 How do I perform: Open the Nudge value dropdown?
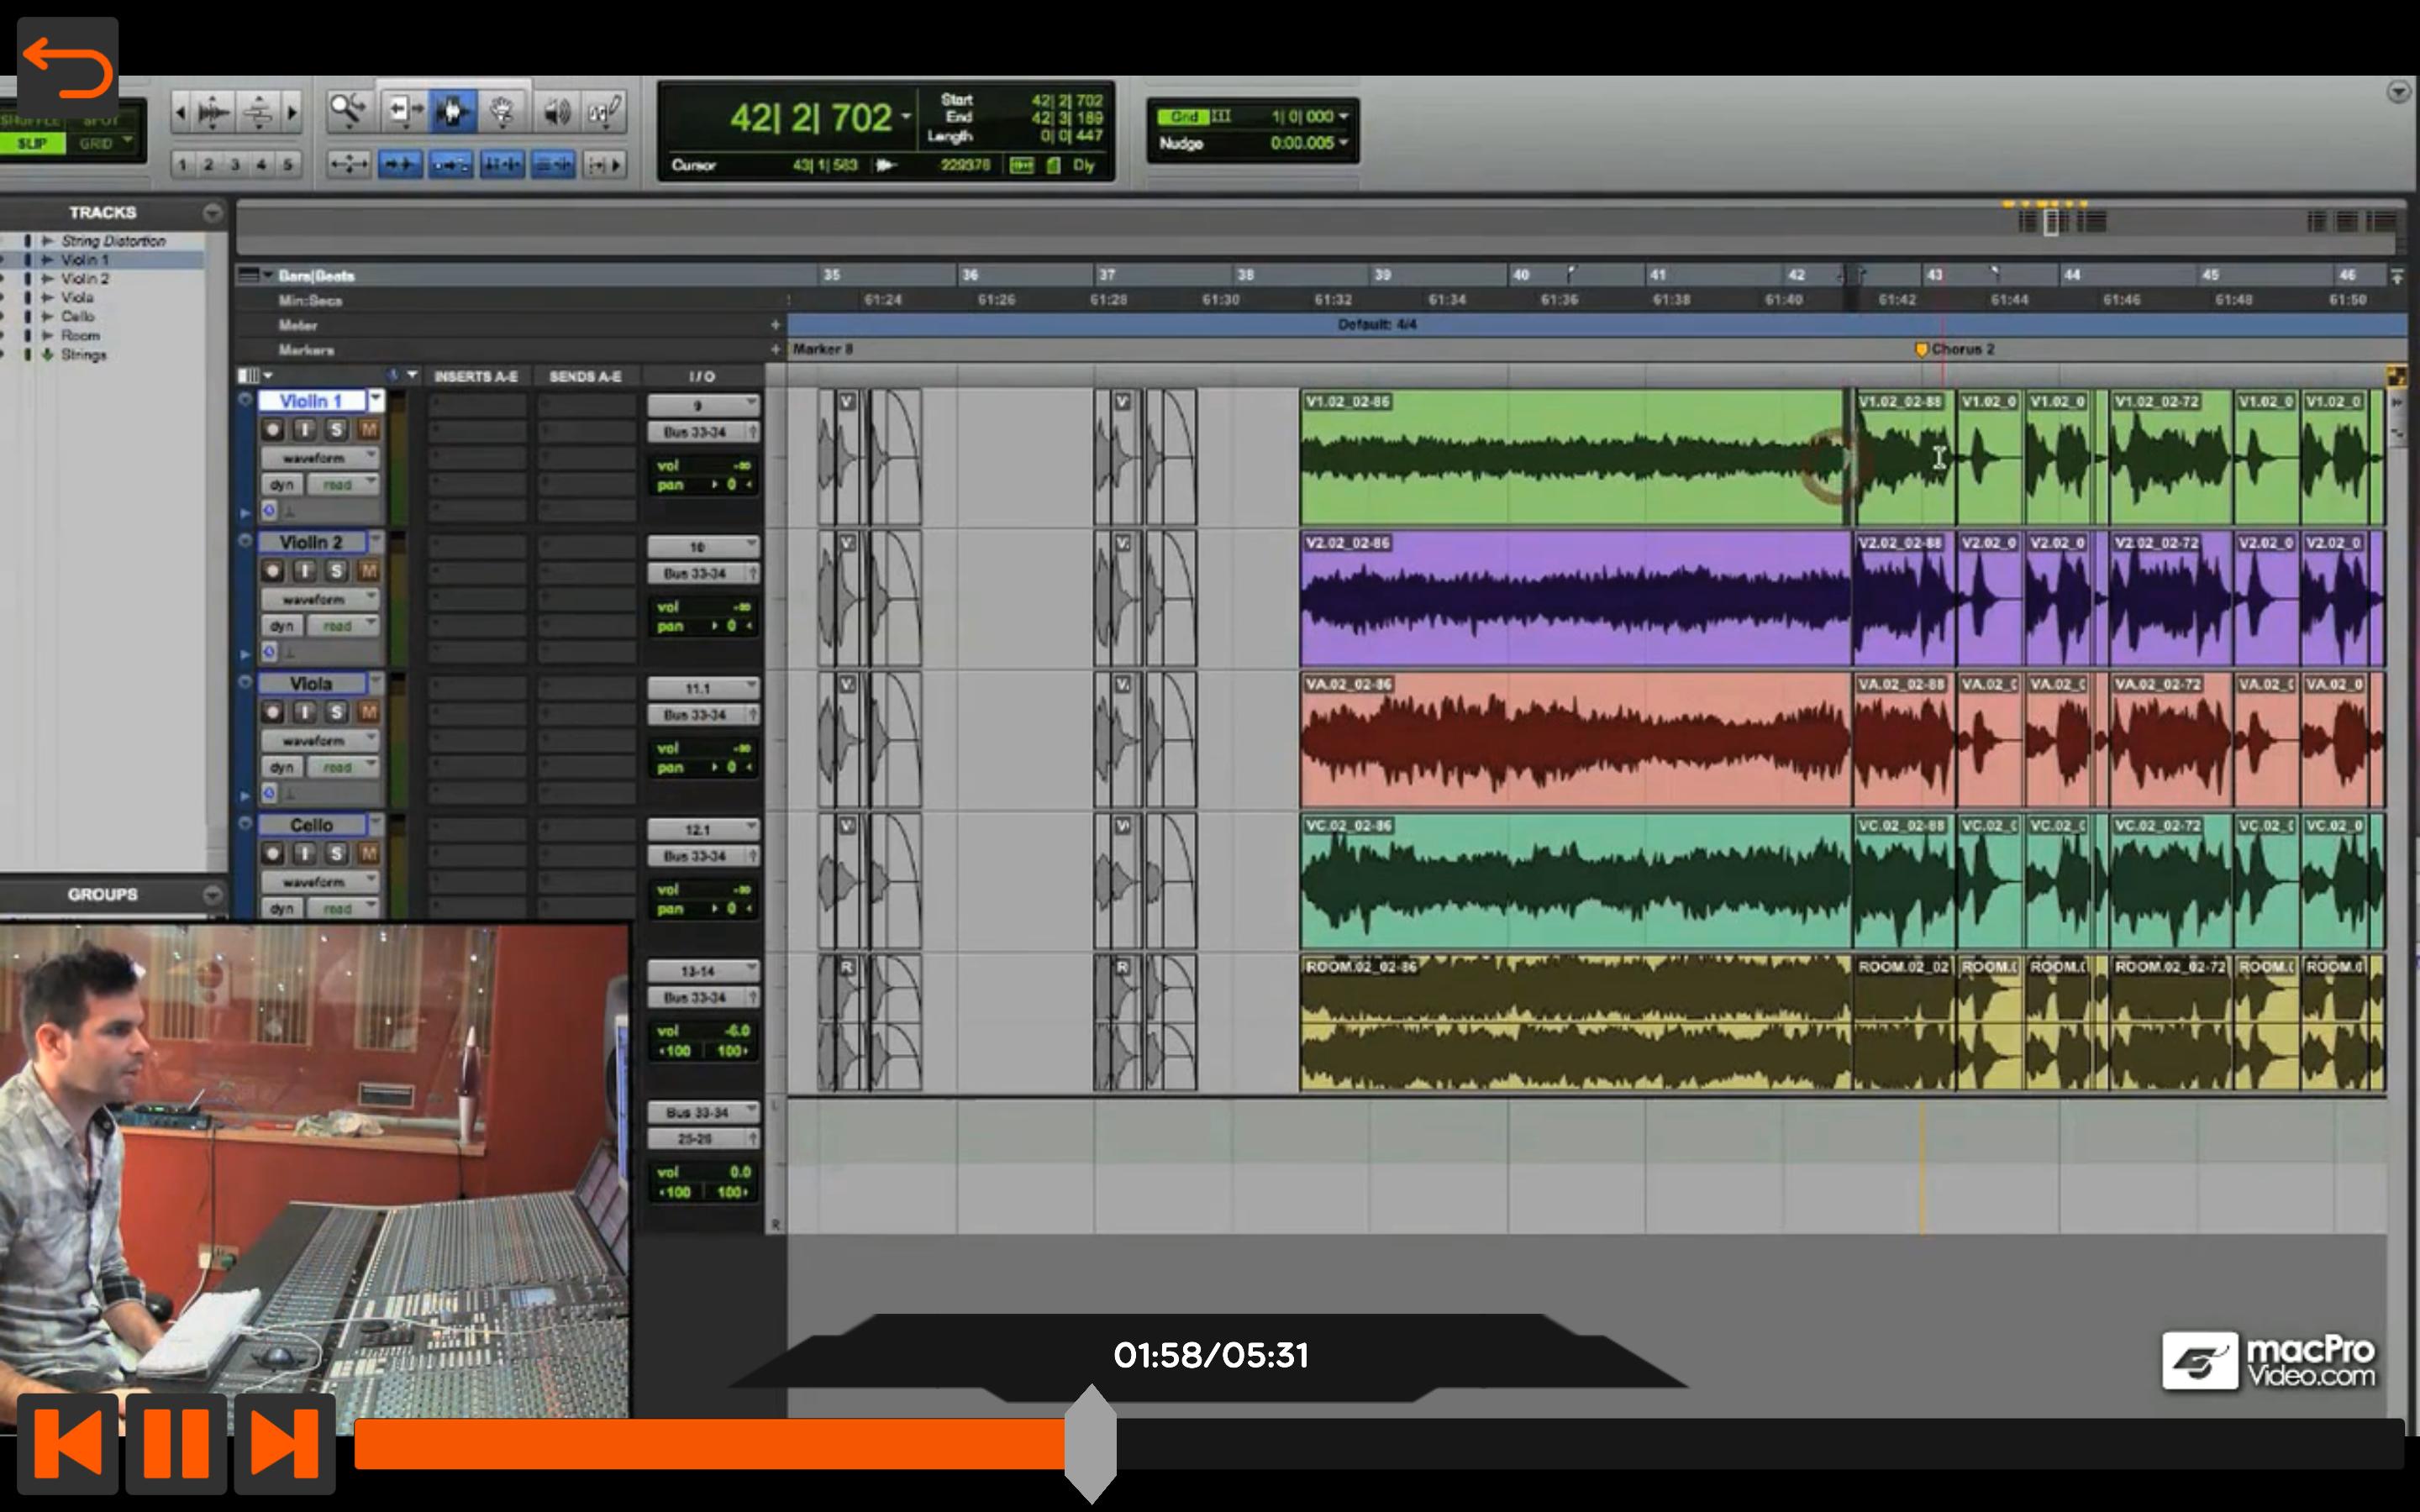[x=1309, y=143]
